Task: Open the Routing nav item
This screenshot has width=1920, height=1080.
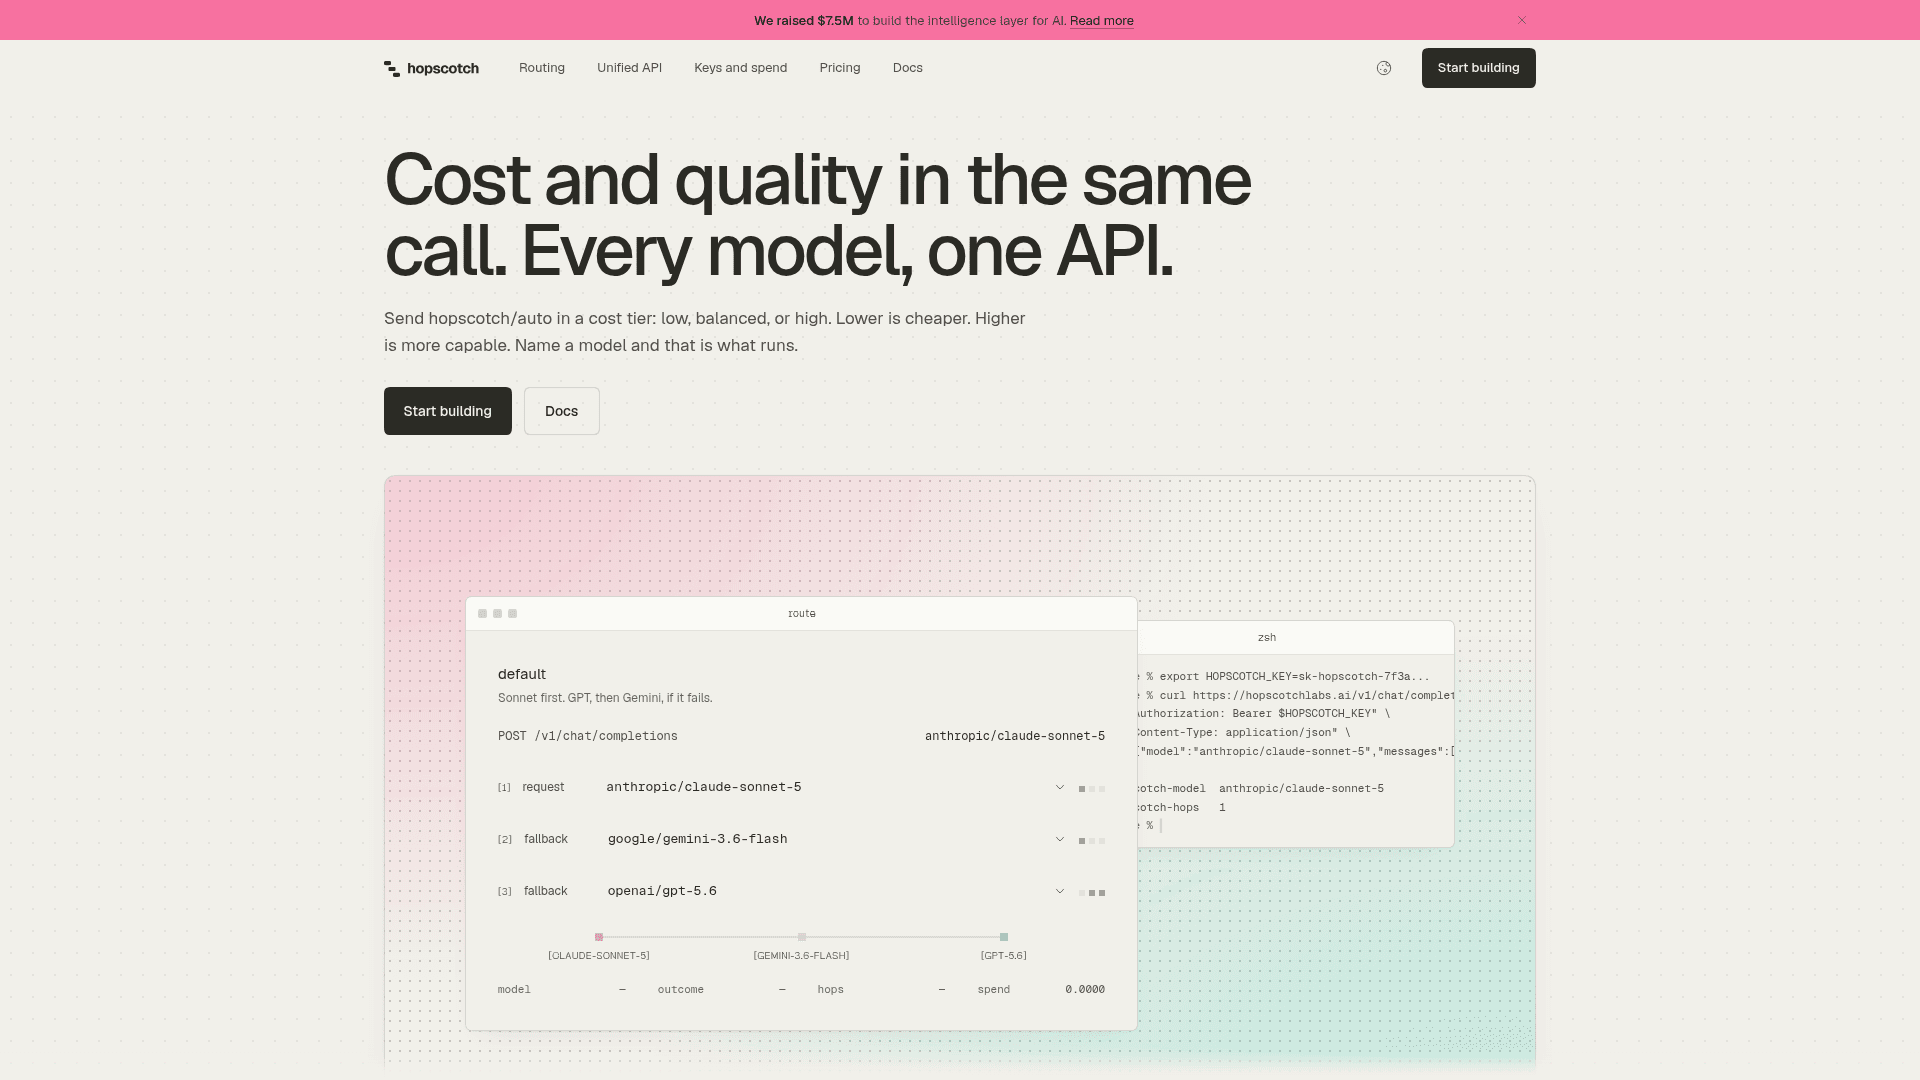Action: (542, 68)
